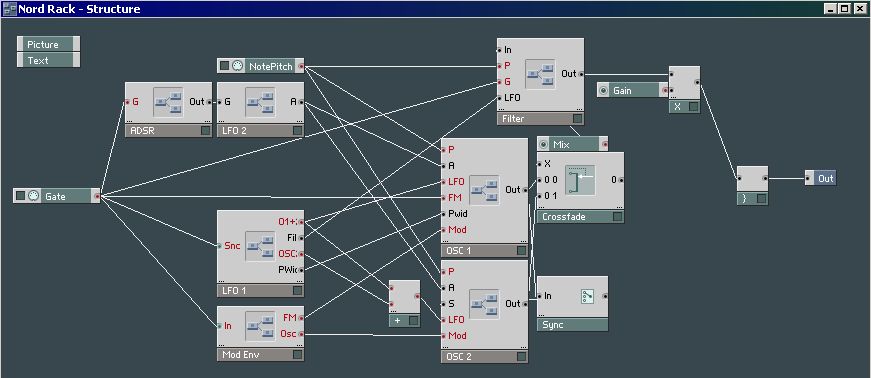The image size is (871, 378).
Task: Click the ADSR module's macro icon
Action: pyautogui.click(x=168, y=102)
